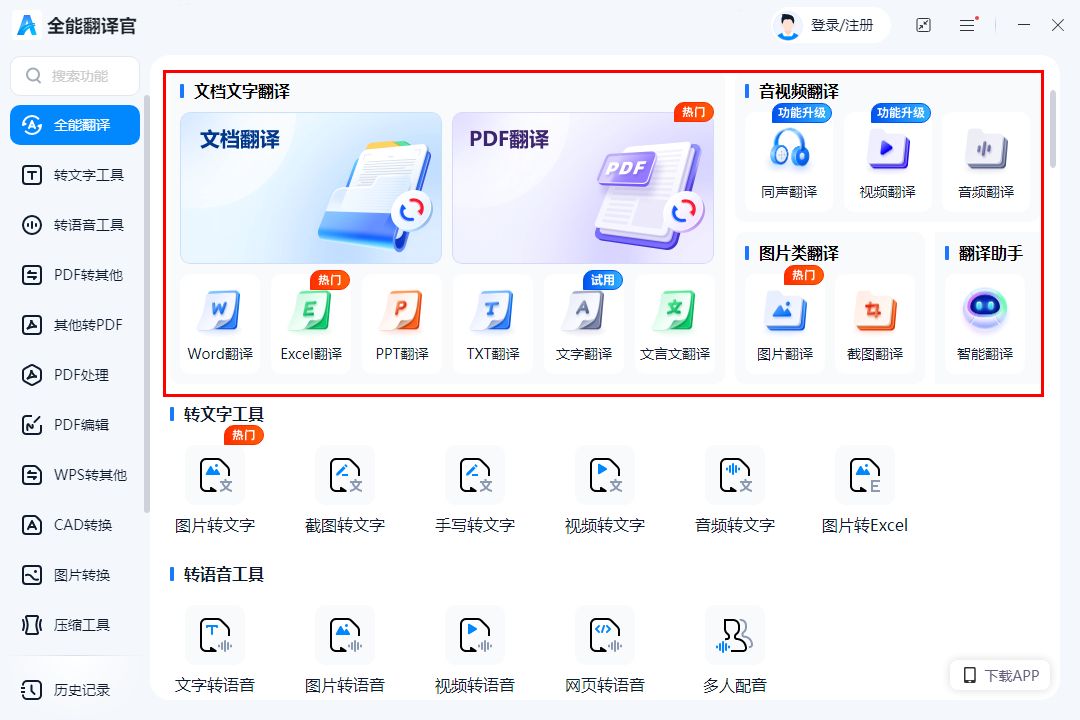Click the 全能翻译官 app logo
The width and height of the screenshot is (1080, 720).
pos(28,25)
